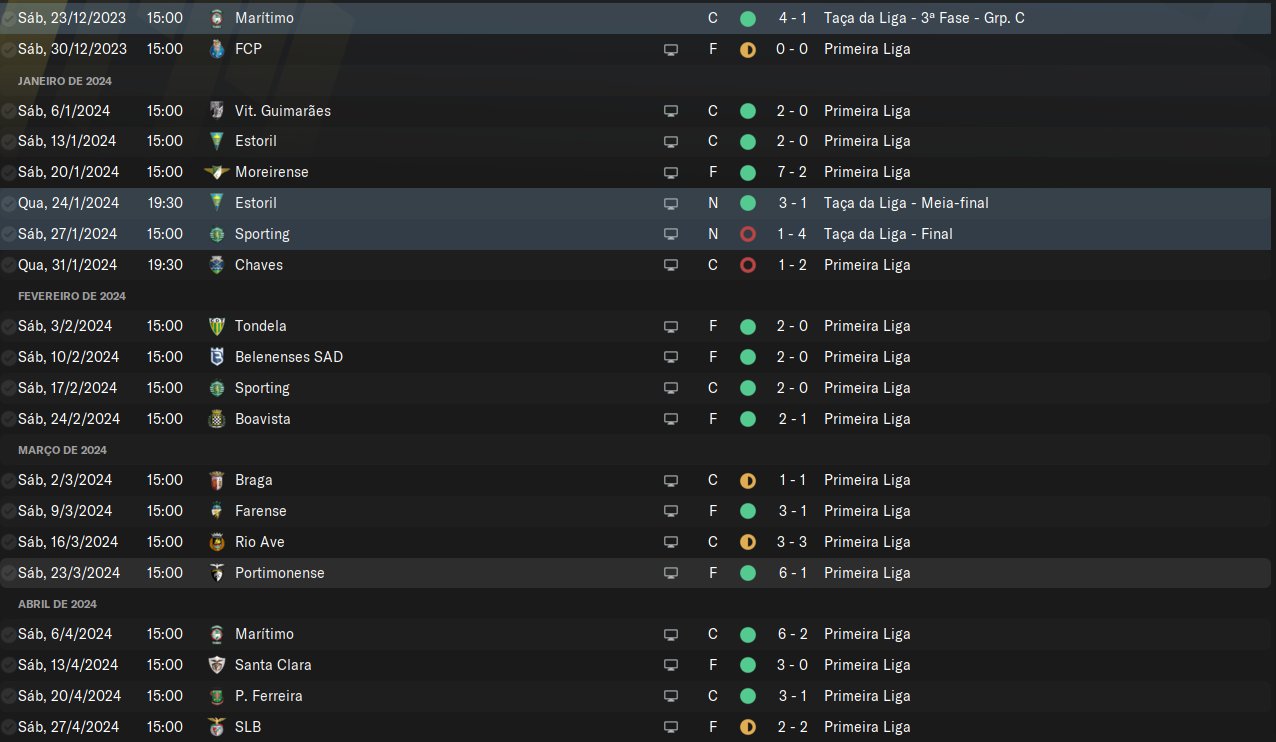The height and width of the screenshot is (742, 1276).
Task: Open the Portimonense team link
Action: [279, 573]
